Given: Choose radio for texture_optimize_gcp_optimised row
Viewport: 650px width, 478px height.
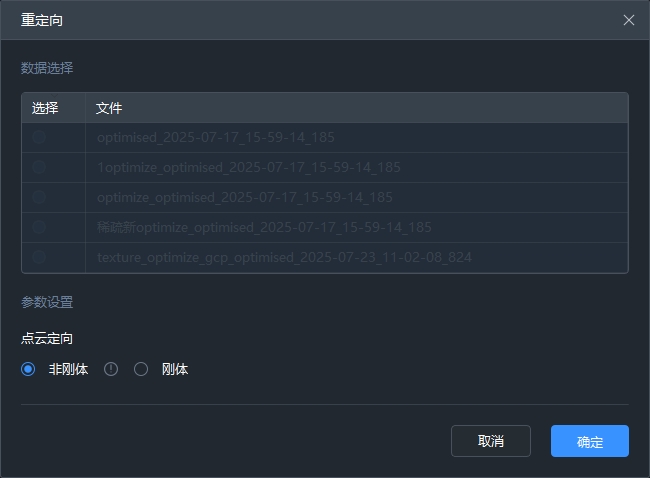Looking at the screenshot, I should tap(39, 257).
